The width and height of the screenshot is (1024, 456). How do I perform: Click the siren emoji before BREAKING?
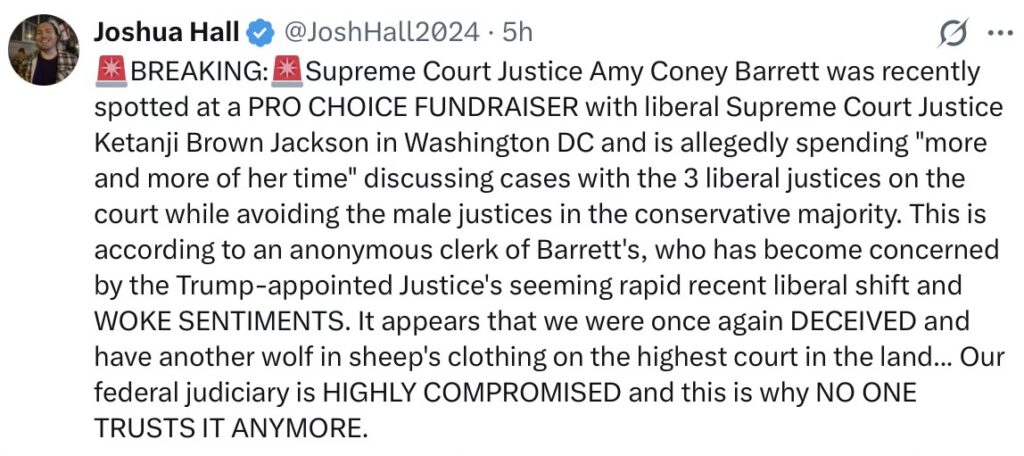[x=112, y=73]
